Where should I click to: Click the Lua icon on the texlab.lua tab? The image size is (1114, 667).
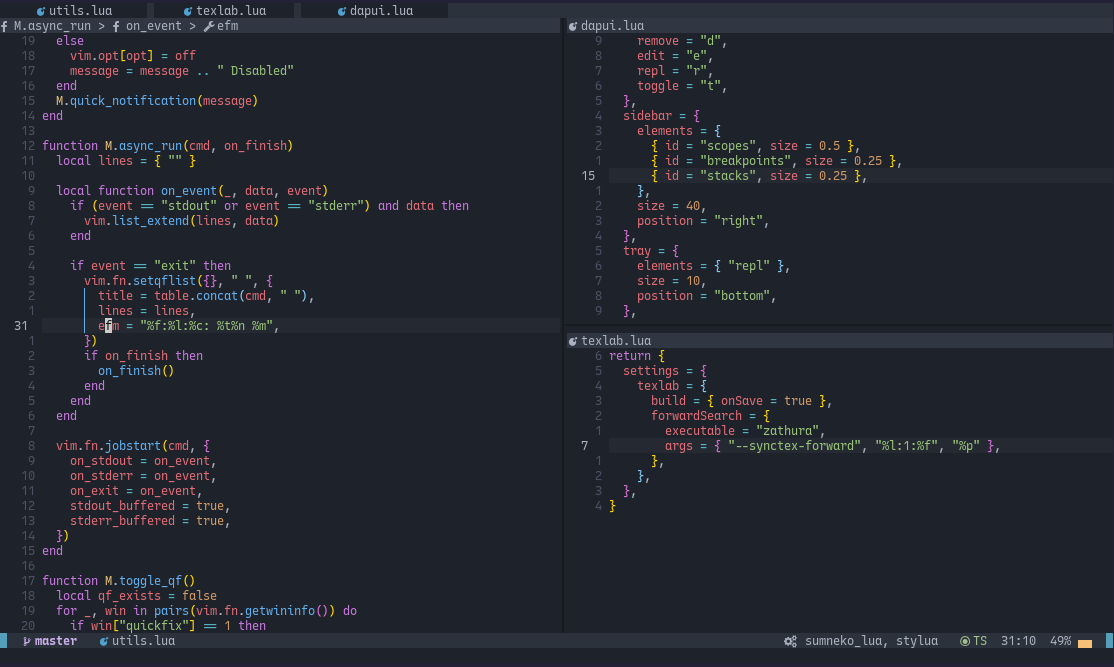pyautogui.click(x=188, y=9)
